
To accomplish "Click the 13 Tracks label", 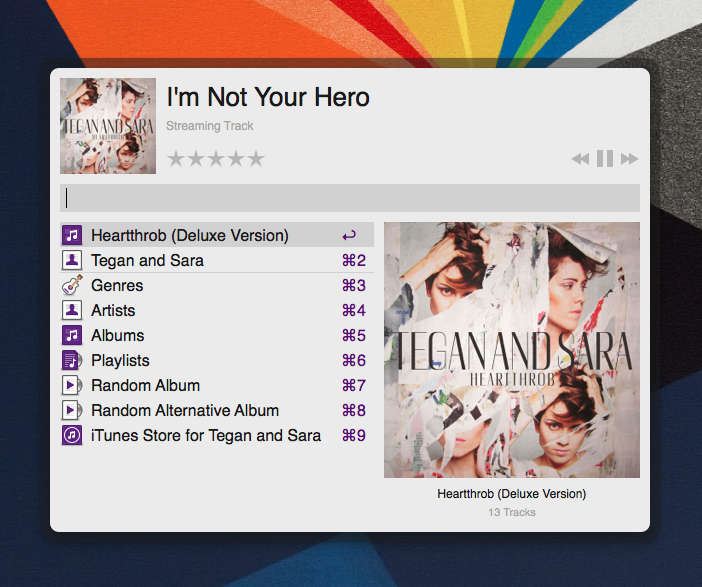I will click(512, 512).
